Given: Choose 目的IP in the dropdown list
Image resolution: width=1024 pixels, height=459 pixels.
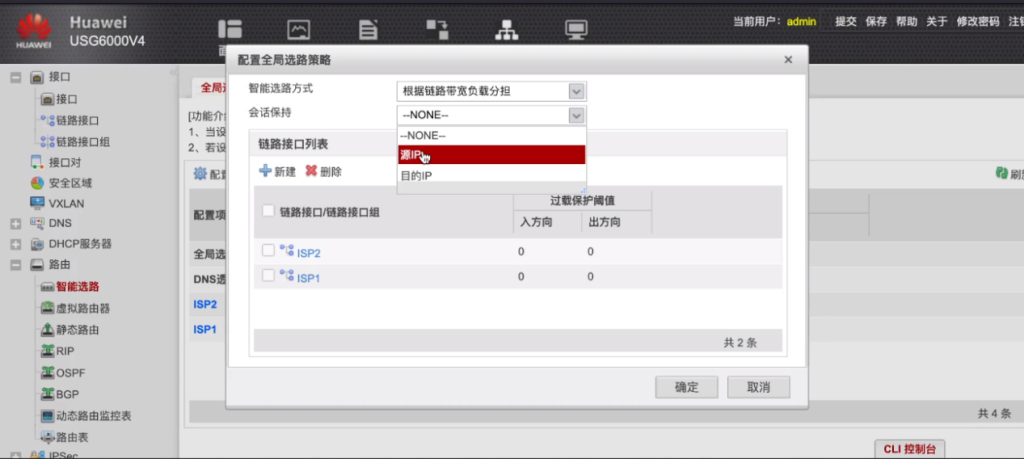Looking at the screenshot, I should pyautogui.click(x=491, y=176).
